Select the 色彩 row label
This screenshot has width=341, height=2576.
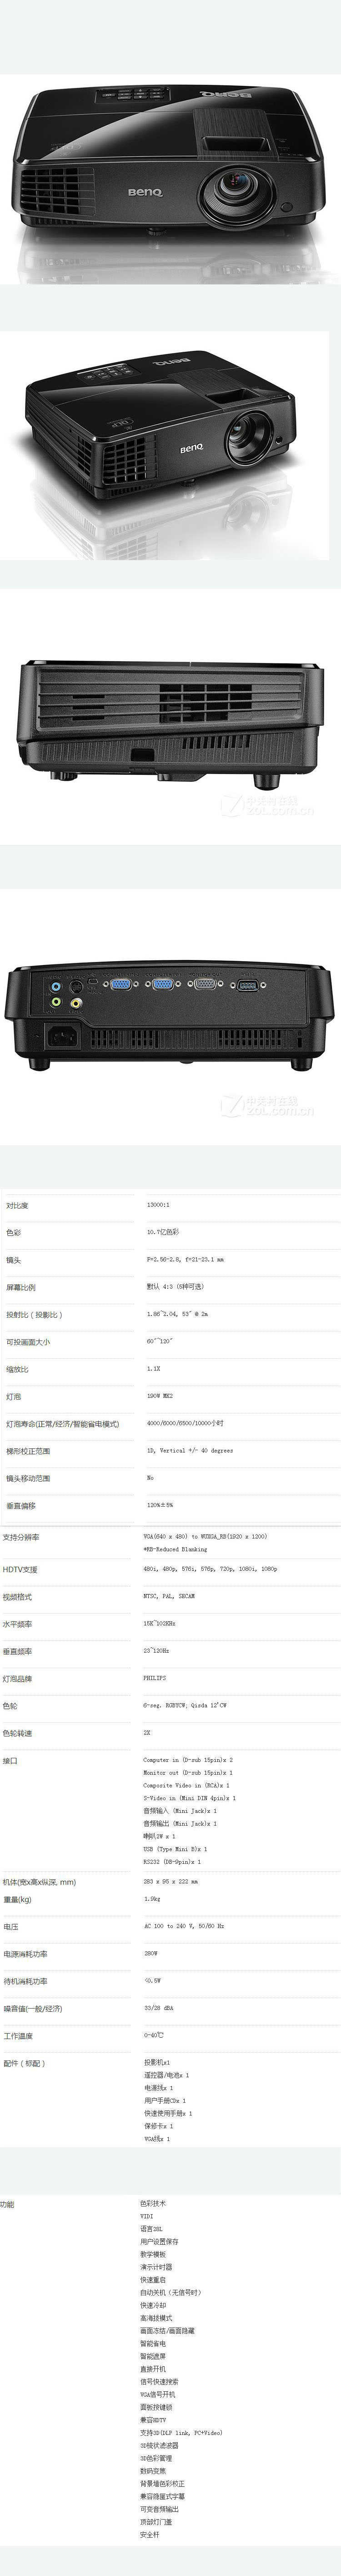click(x=13, y=1233)
